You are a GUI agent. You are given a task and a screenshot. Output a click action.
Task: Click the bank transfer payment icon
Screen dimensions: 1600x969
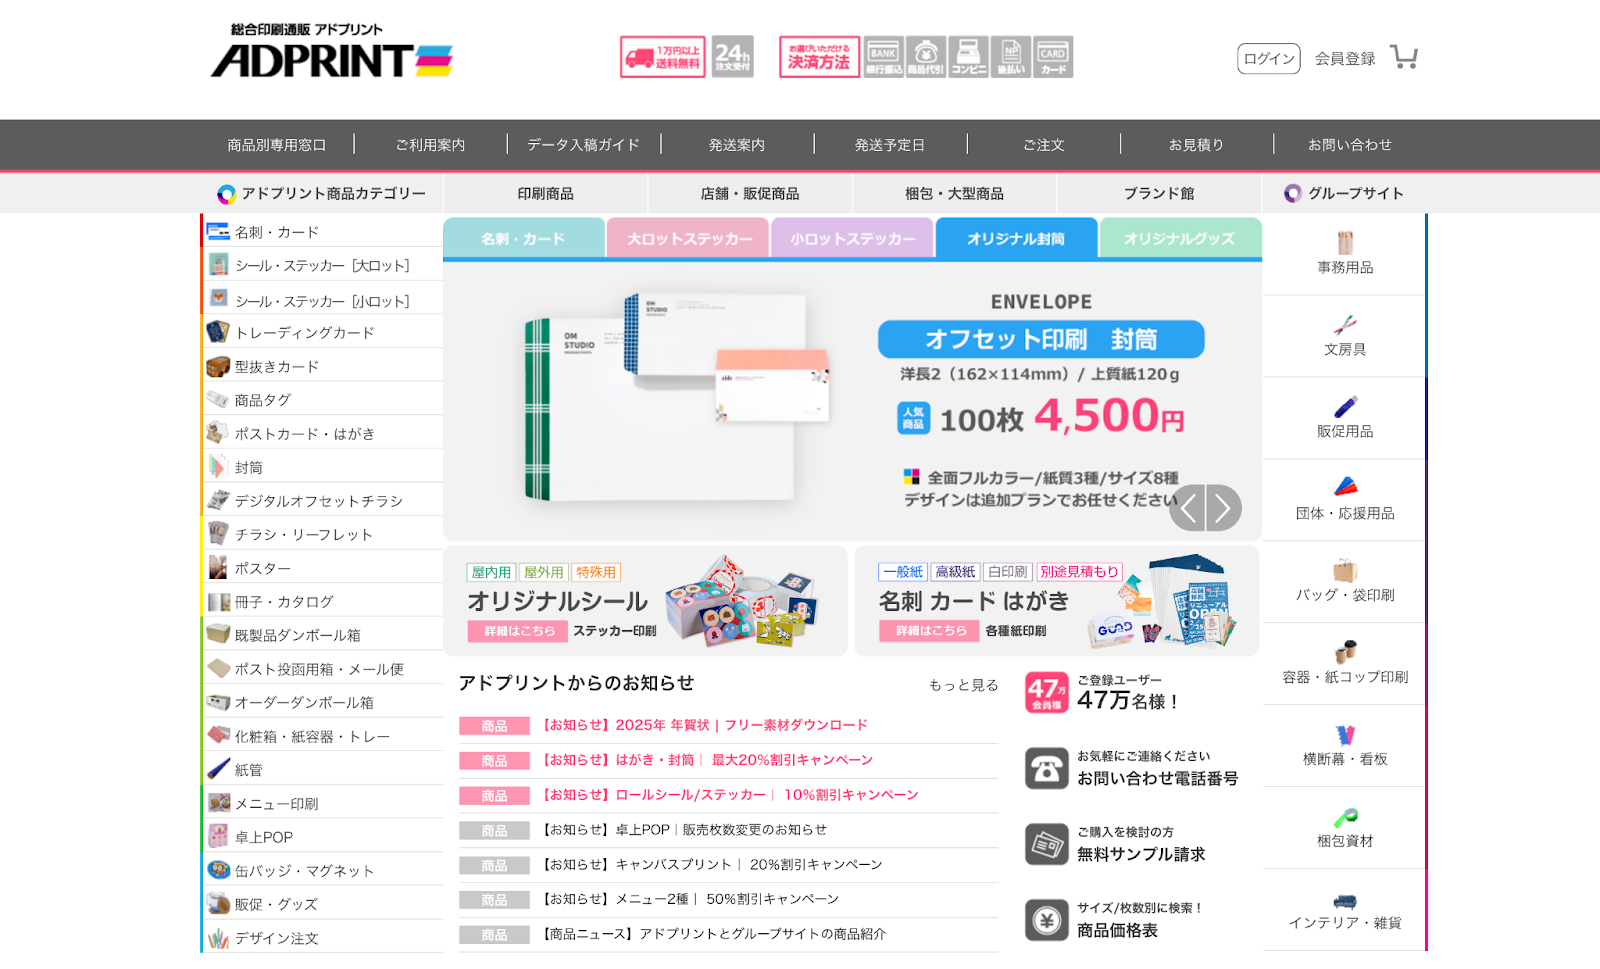[x=884, y=57]
